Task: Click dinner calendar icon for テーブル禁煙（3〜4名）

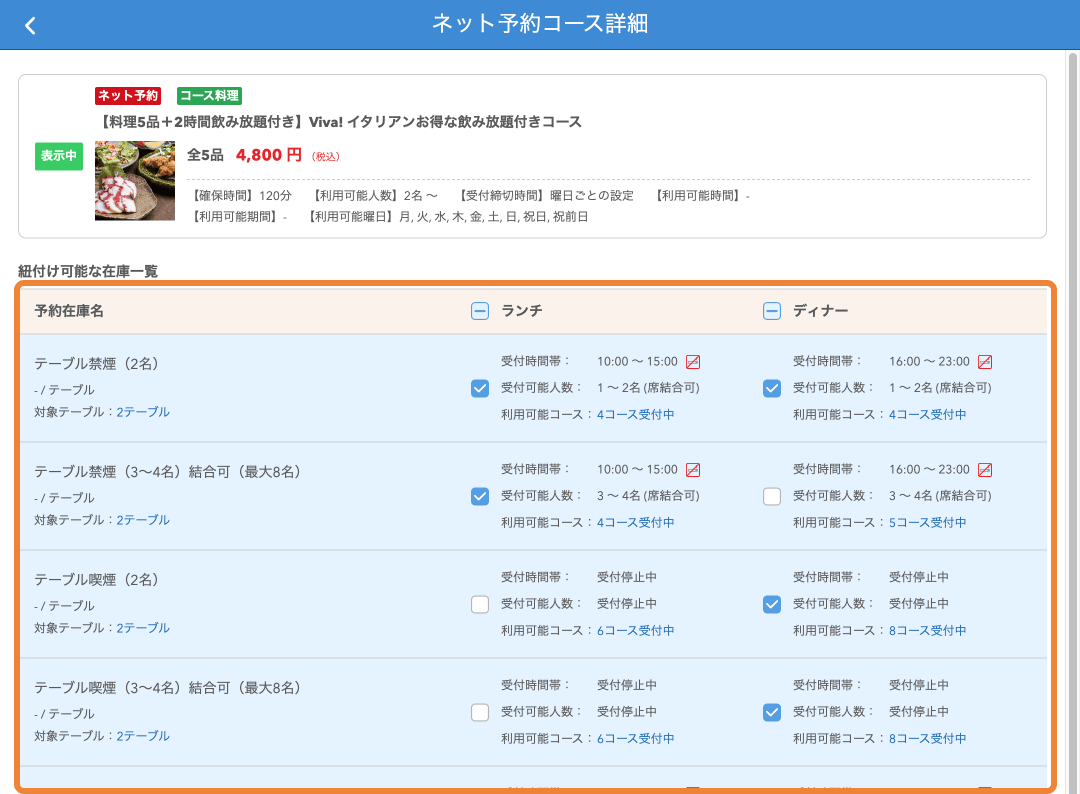Action: (x=985, y=470)
